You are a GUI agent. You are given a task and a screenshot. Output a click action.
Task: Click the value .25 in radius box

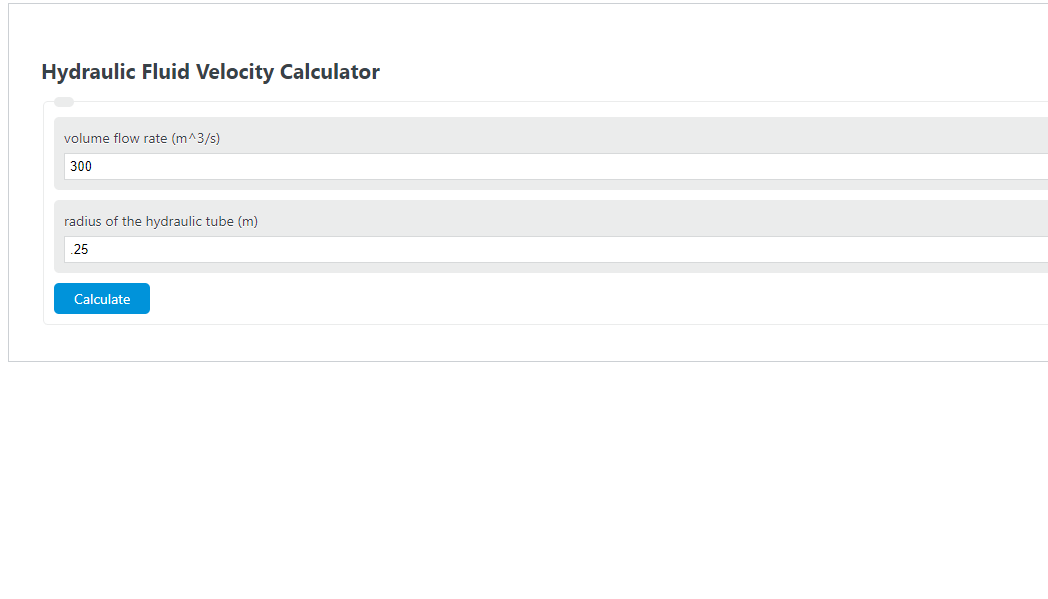(77, 249)
